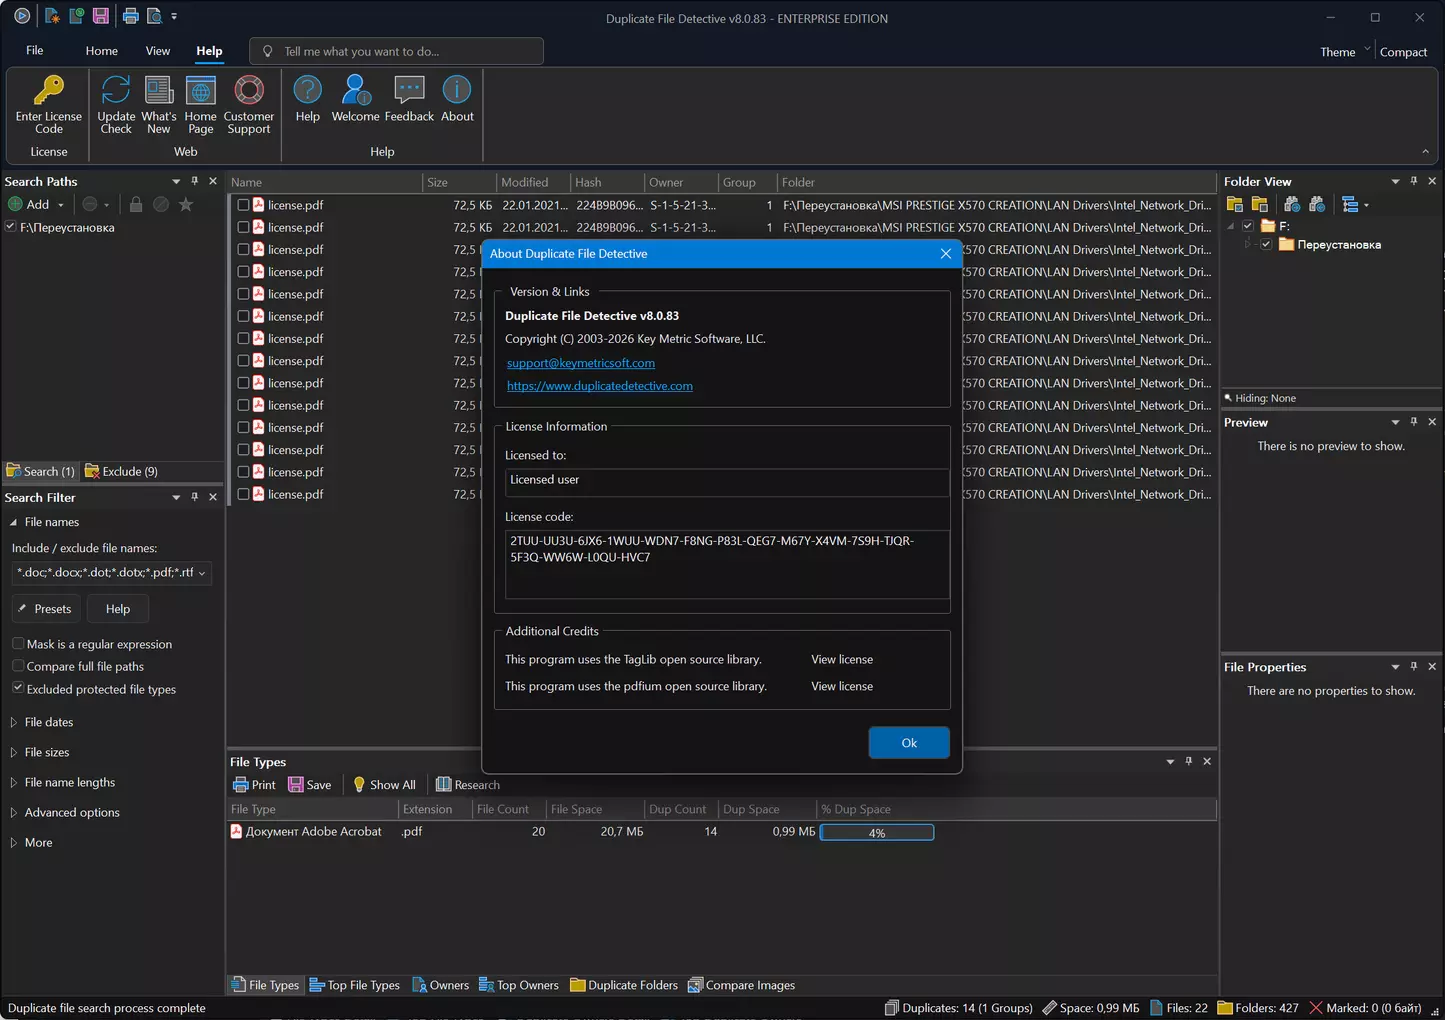Click the open project icon in quick access toolbar
1445x1020 pixels.
[76, 16]
